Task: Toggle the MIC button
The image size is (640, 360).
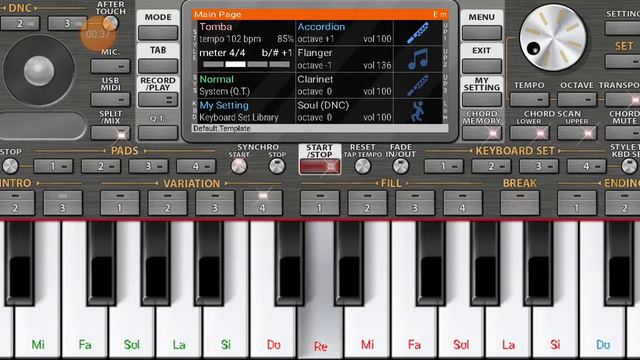Action: (110, 66)
